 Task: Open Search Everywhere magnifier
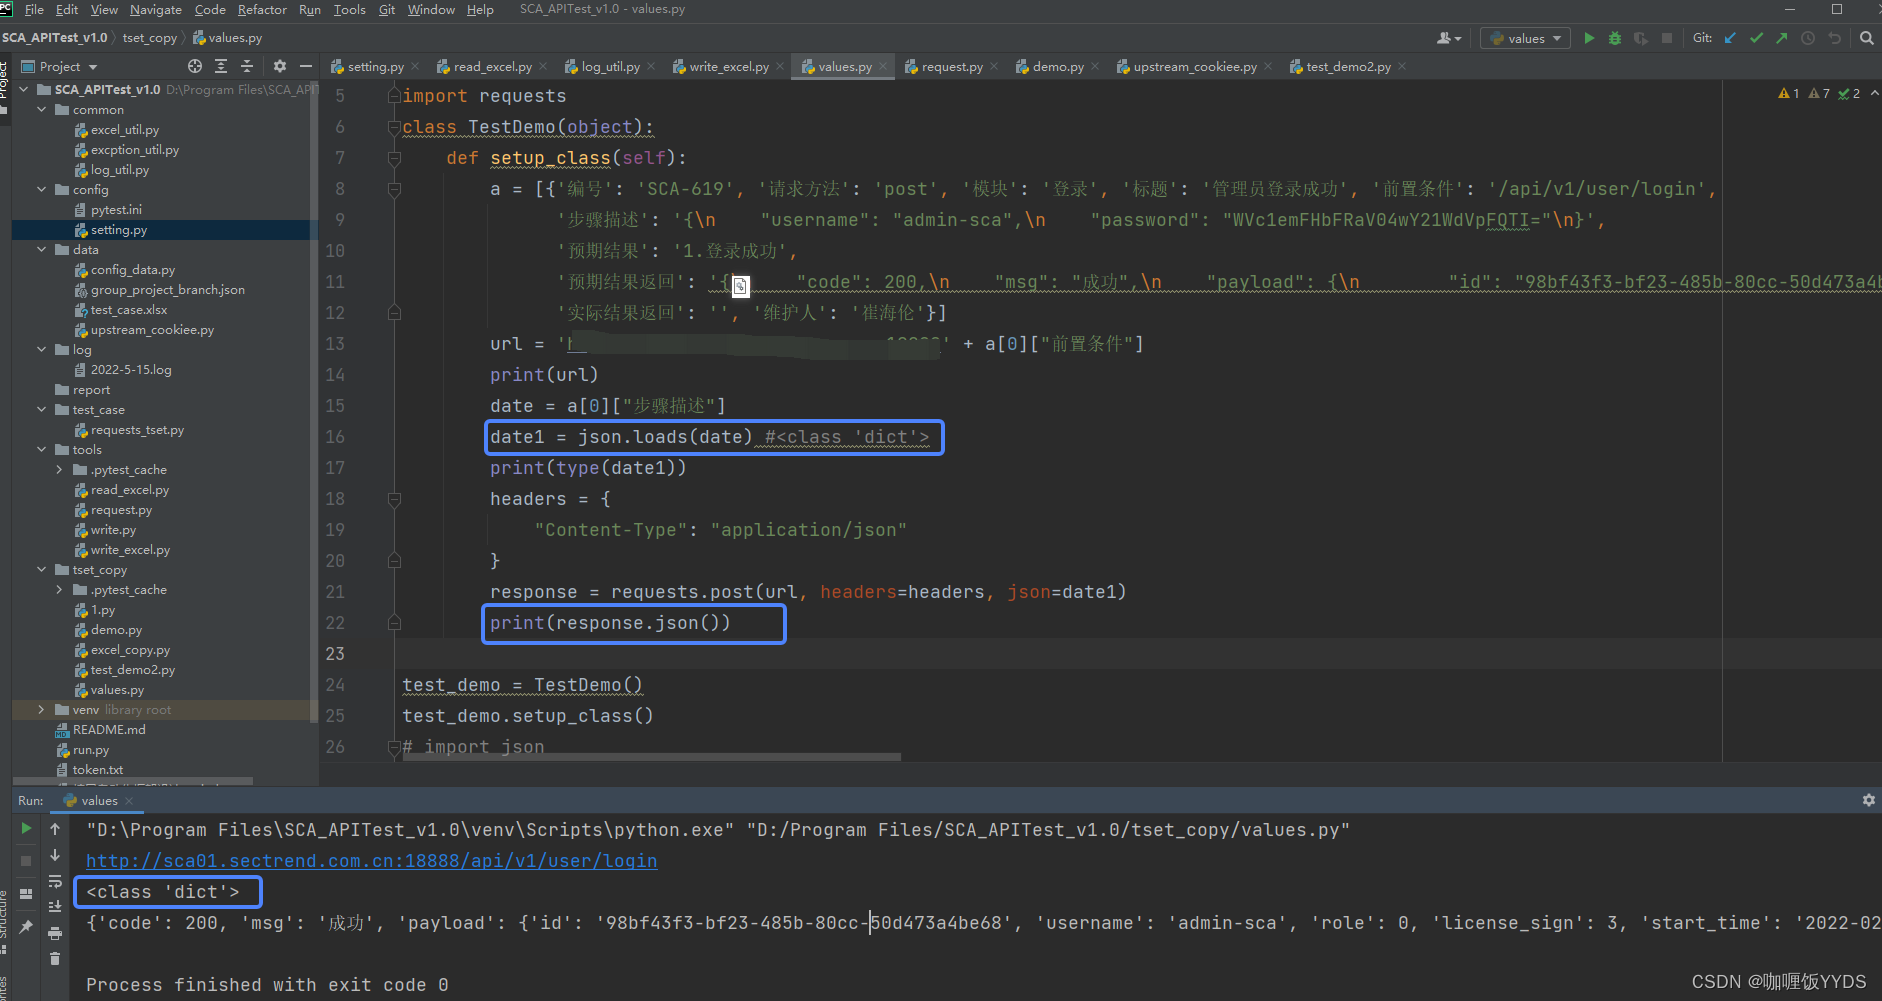[x=1867, y=38]
